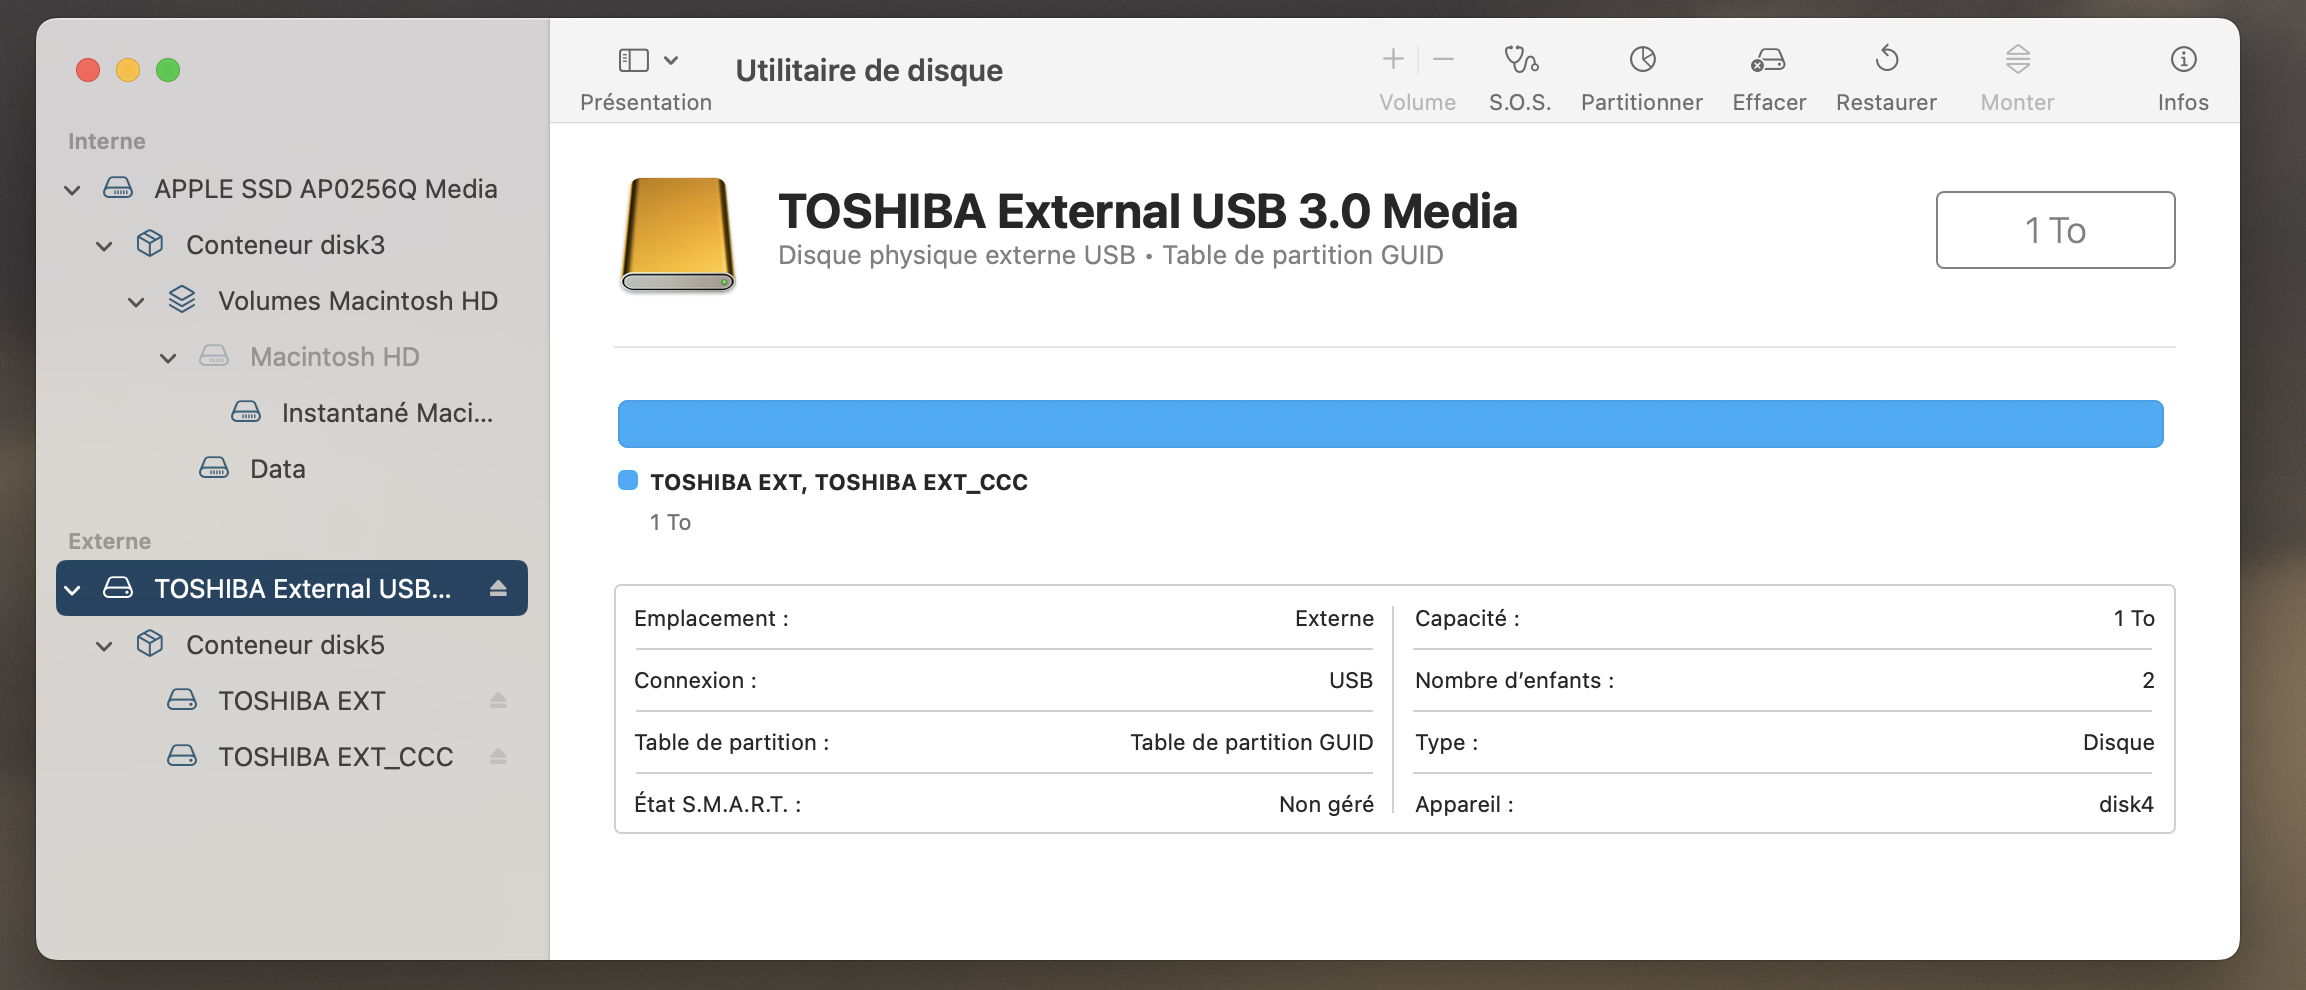Click the Interne section header
Screen dimensions: 2306x990
107,141
